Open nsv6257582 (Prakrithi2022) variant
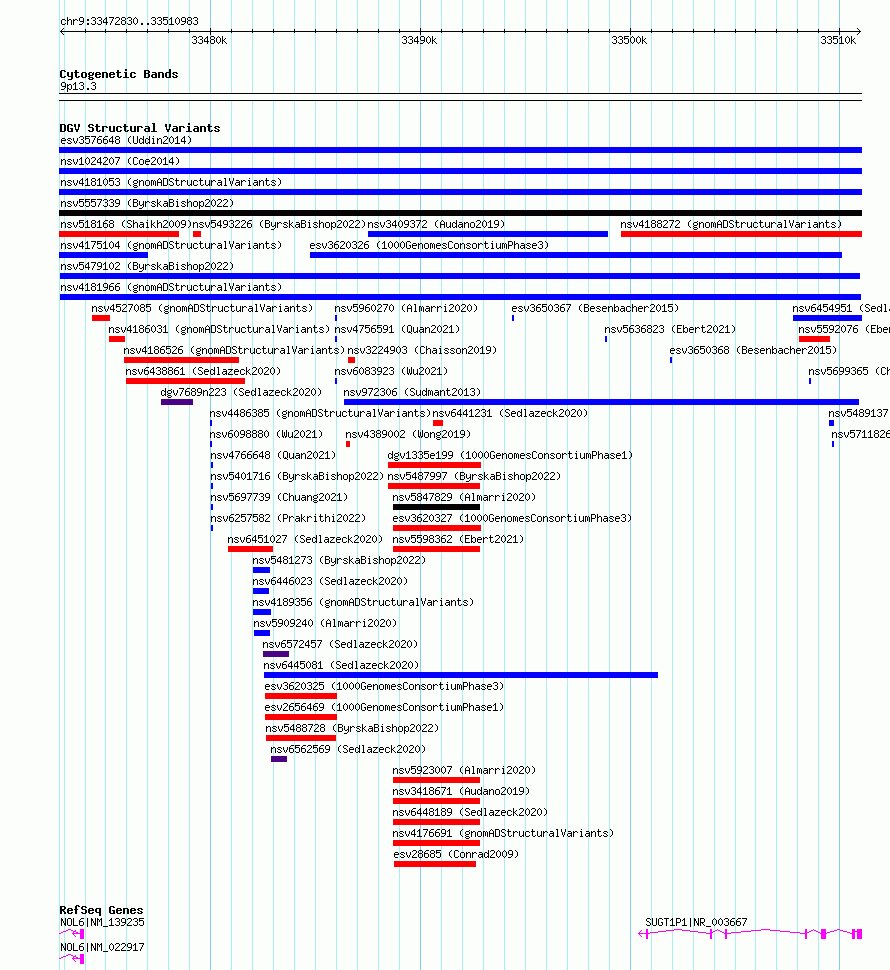 point(288,519)
